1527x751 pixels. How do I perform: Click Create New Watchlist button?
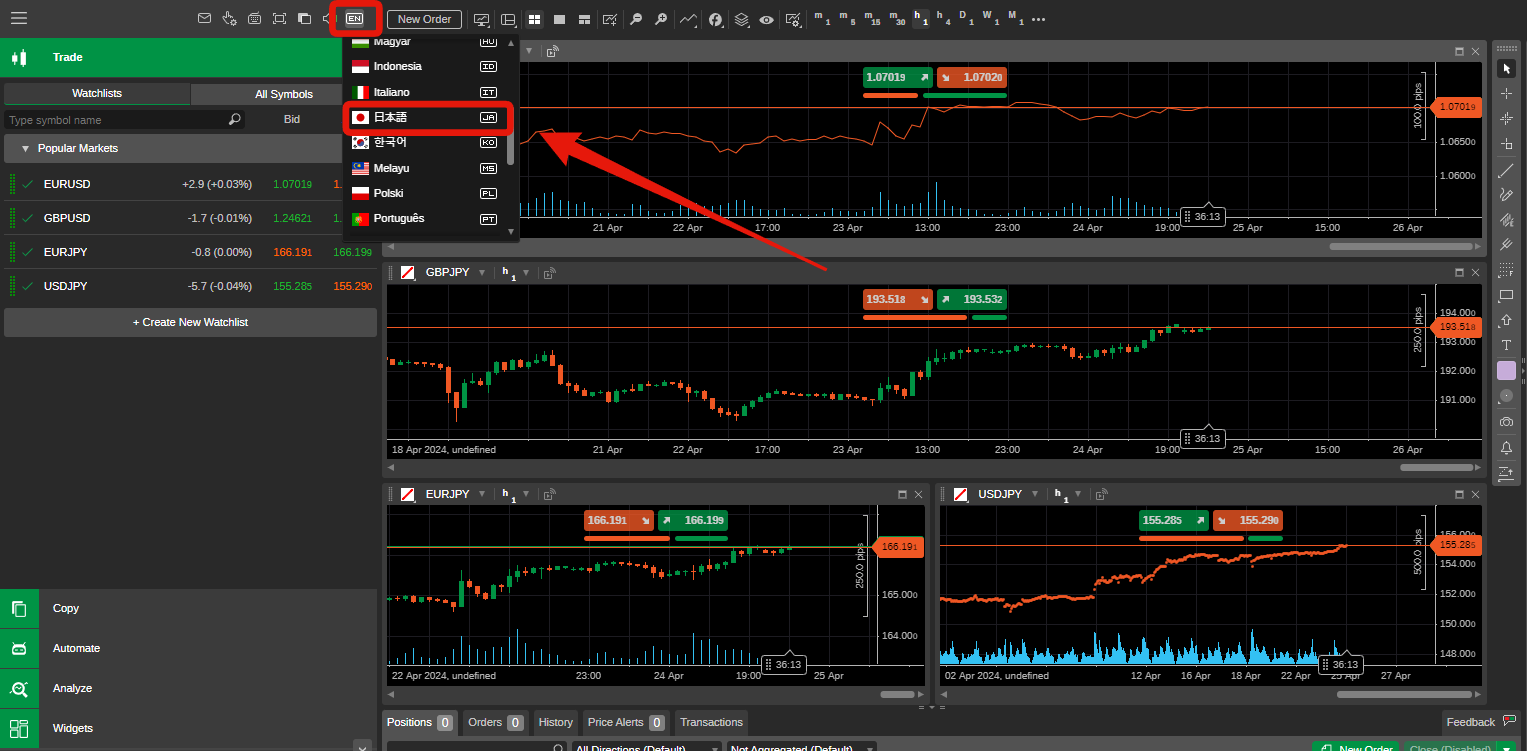click(190, 322)
